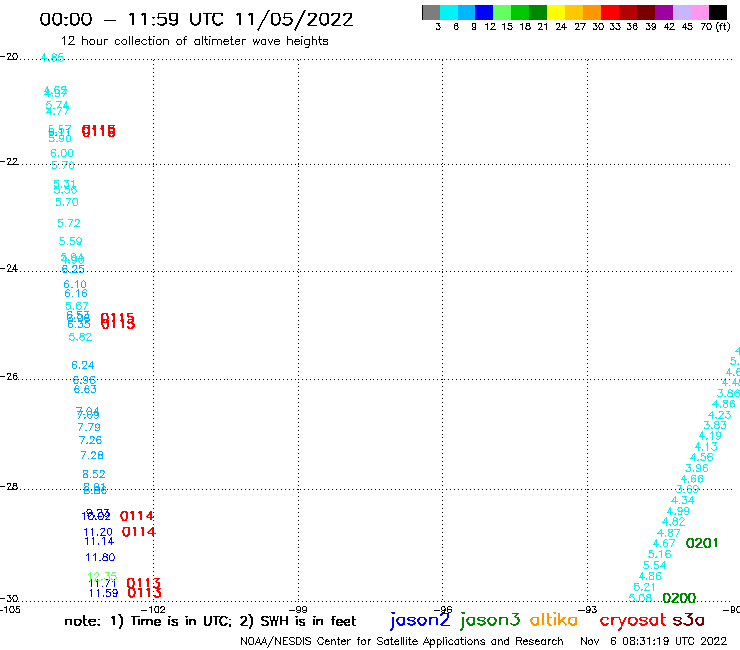Image resolution: width=740 pixels, height=650 pixels.
Task: Click the 'cryosat' satellite legend label
Action: point(632,620)
